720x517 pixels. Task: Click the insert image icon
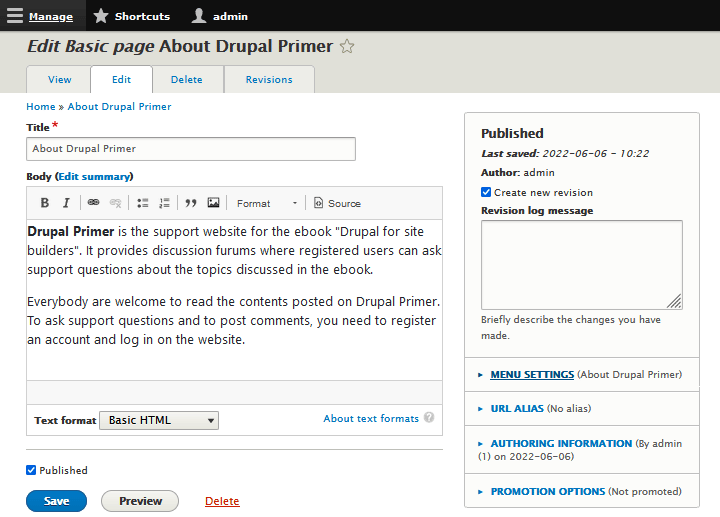pyautogui.click(x=213, y=203)
